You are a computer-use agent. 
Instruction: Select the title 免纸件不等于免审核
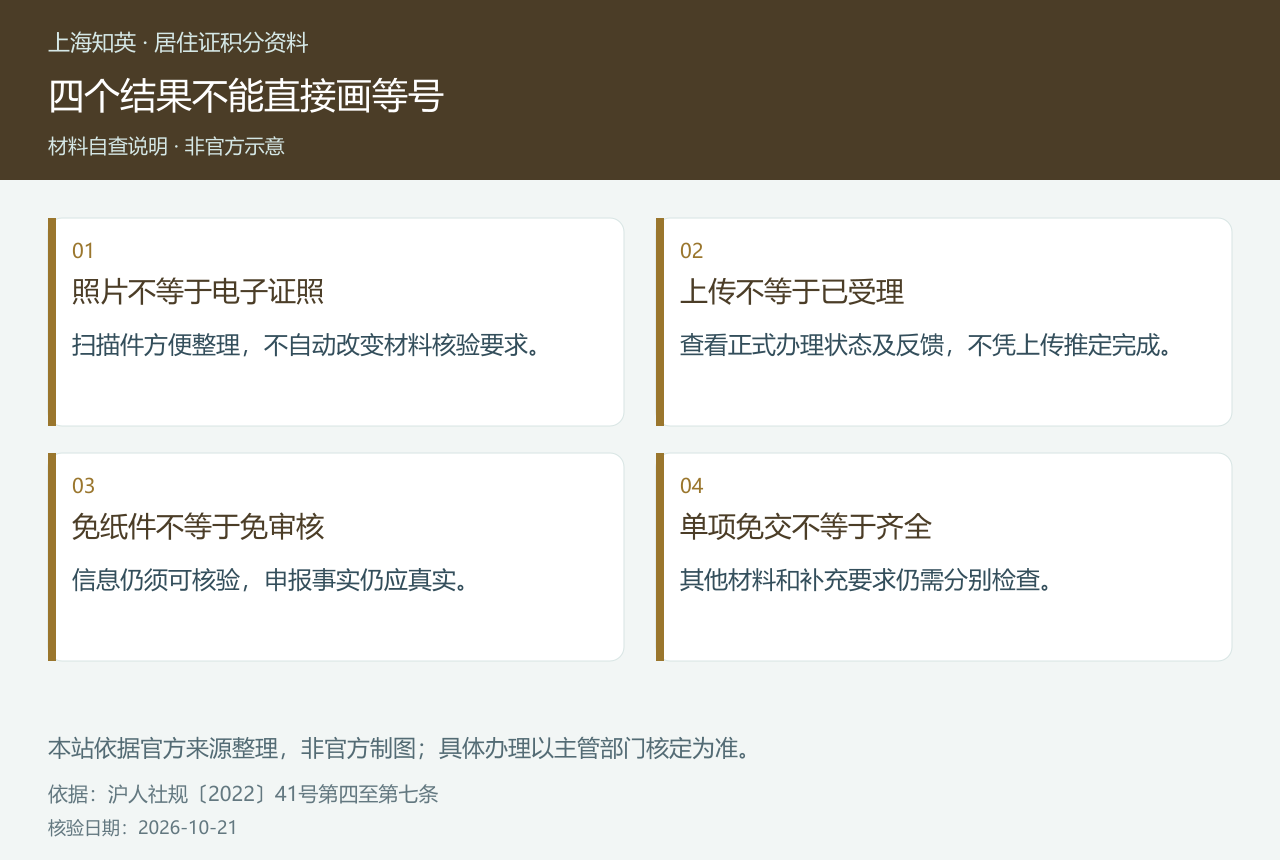(x=198, y=527)
